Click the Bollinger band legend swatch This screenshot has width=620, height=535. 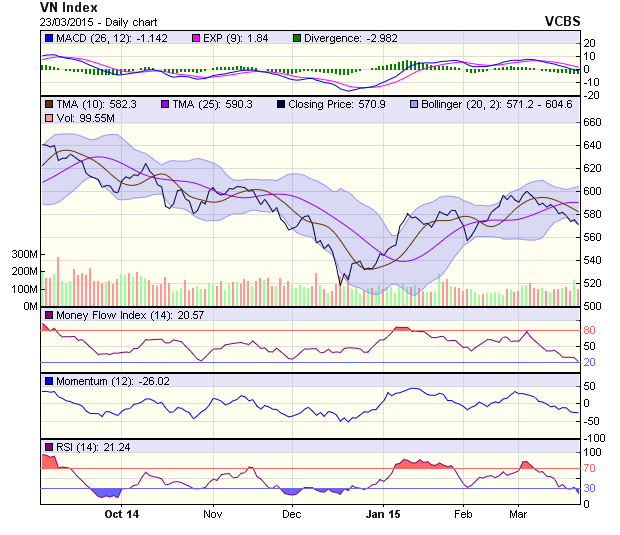click(413, 104)
